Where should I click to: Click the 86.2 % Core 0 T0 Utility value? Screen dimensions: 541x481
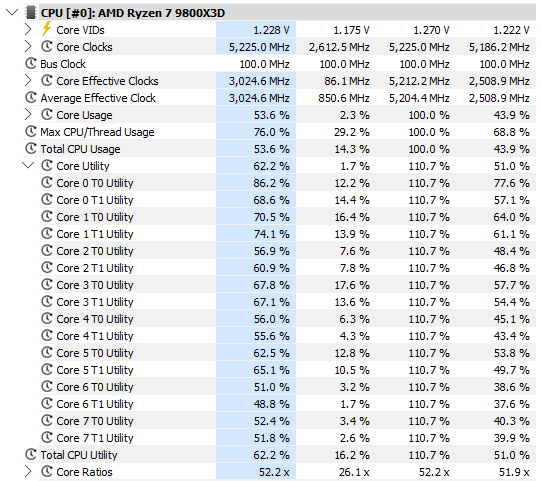click(x=272, y=183)
